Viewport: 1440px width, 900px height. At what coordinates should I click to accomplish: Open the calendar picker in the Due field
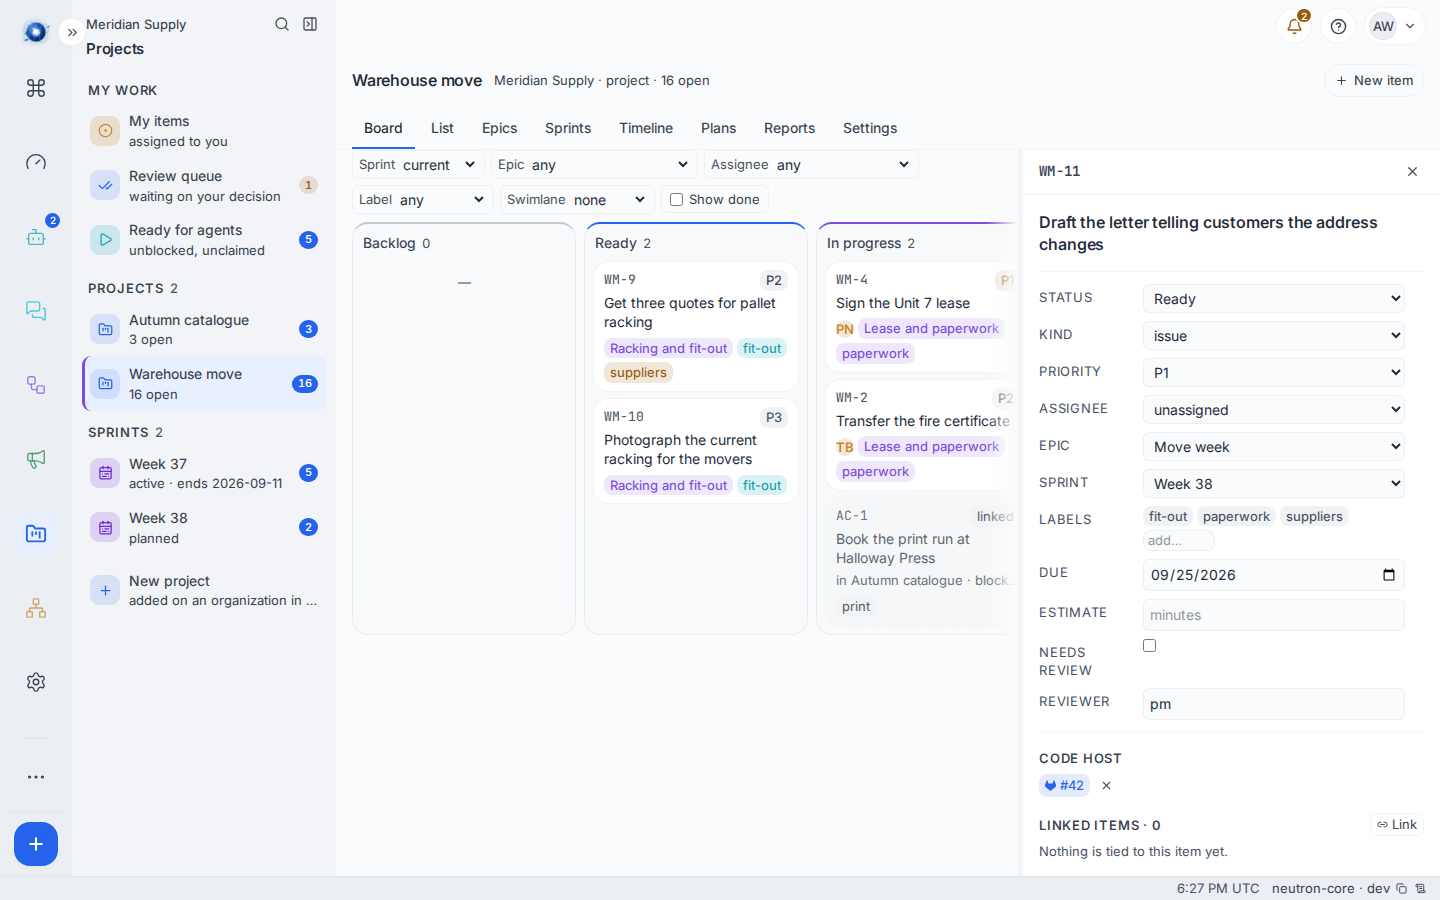(1388, 575)
